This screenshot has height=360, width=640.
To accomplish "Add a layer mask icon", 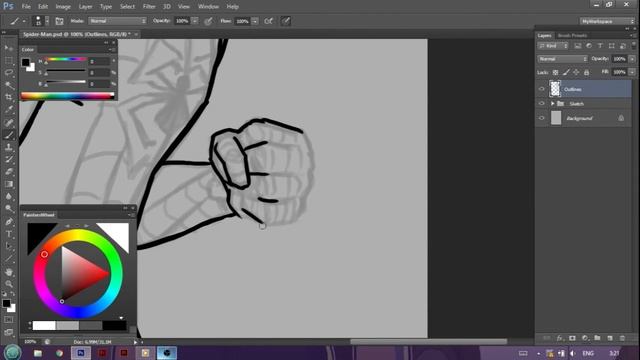I will click(x=572, y=338).
